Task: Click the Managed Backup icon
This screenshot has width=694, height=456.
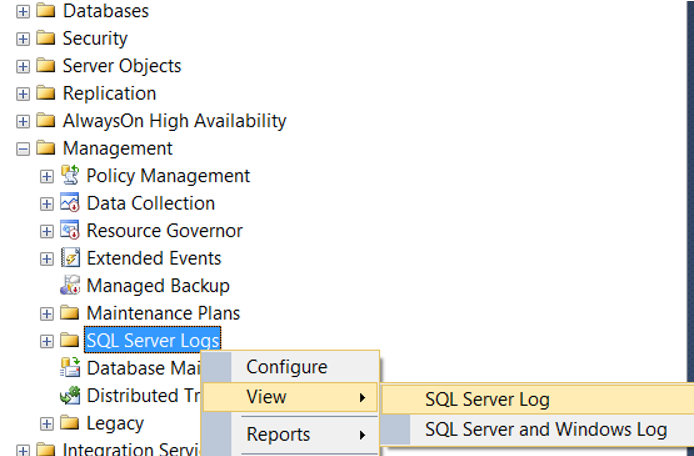Action: [70, 285]
